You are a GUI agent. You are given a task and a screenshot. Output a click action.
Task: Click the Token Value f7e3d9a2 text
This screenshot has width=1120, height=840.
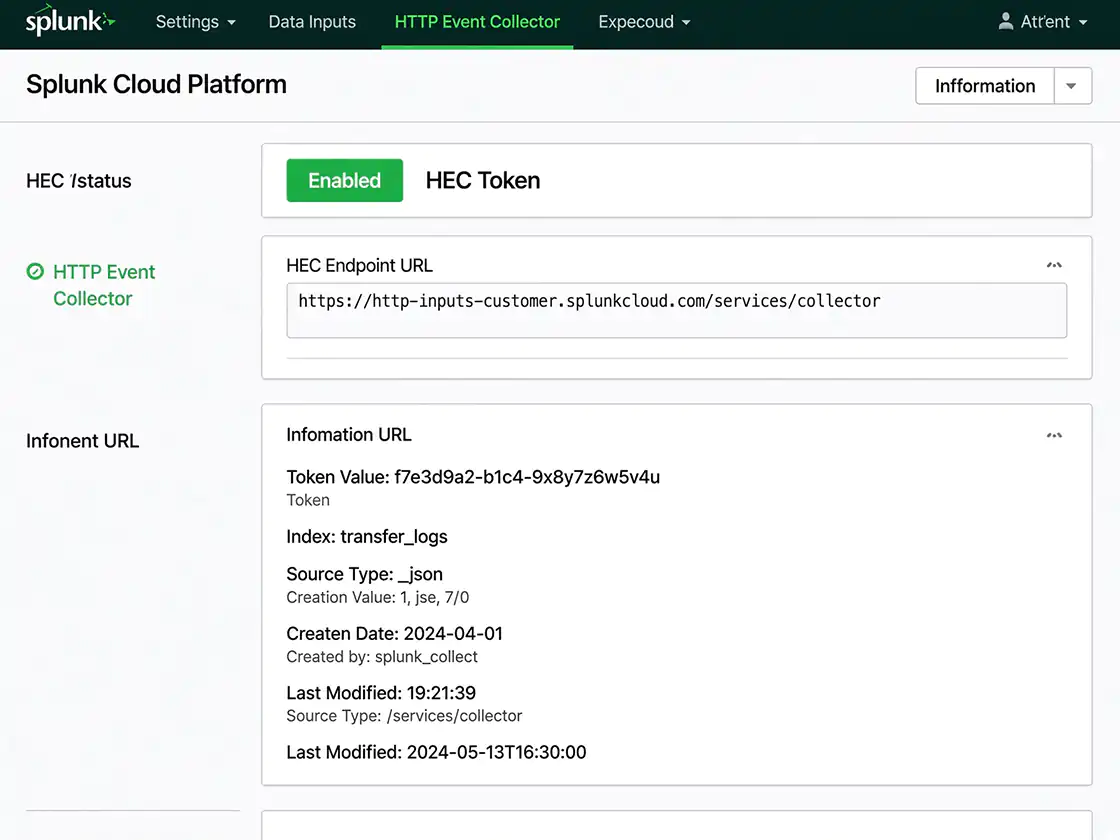[473, 477]
